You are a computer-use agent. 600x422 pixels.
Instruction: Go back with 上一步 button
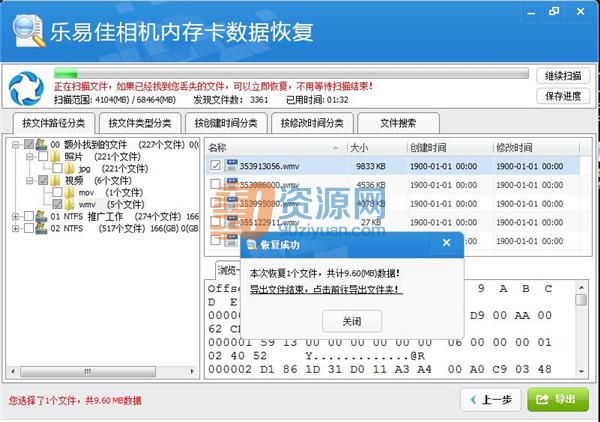[x=491, y=400]
